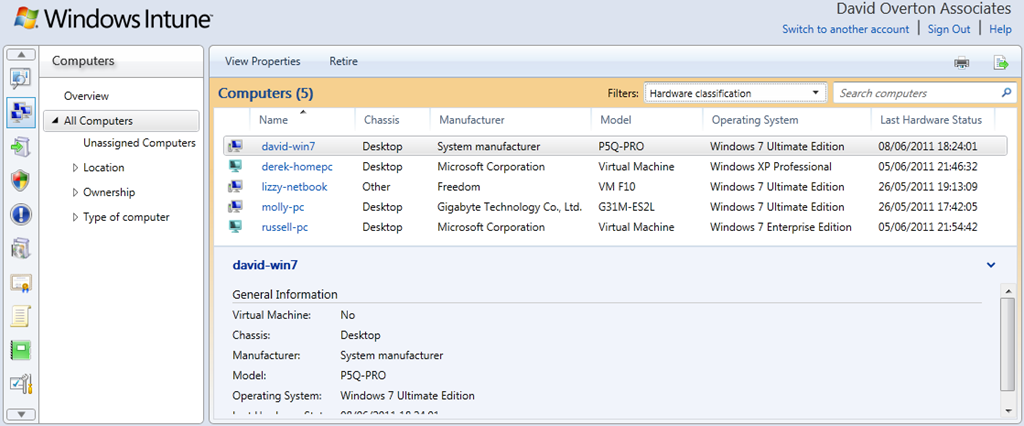Click View Properties in the toolbar
The width and height of the screenshot is (1024, 426).
click(x=263, y=61)
